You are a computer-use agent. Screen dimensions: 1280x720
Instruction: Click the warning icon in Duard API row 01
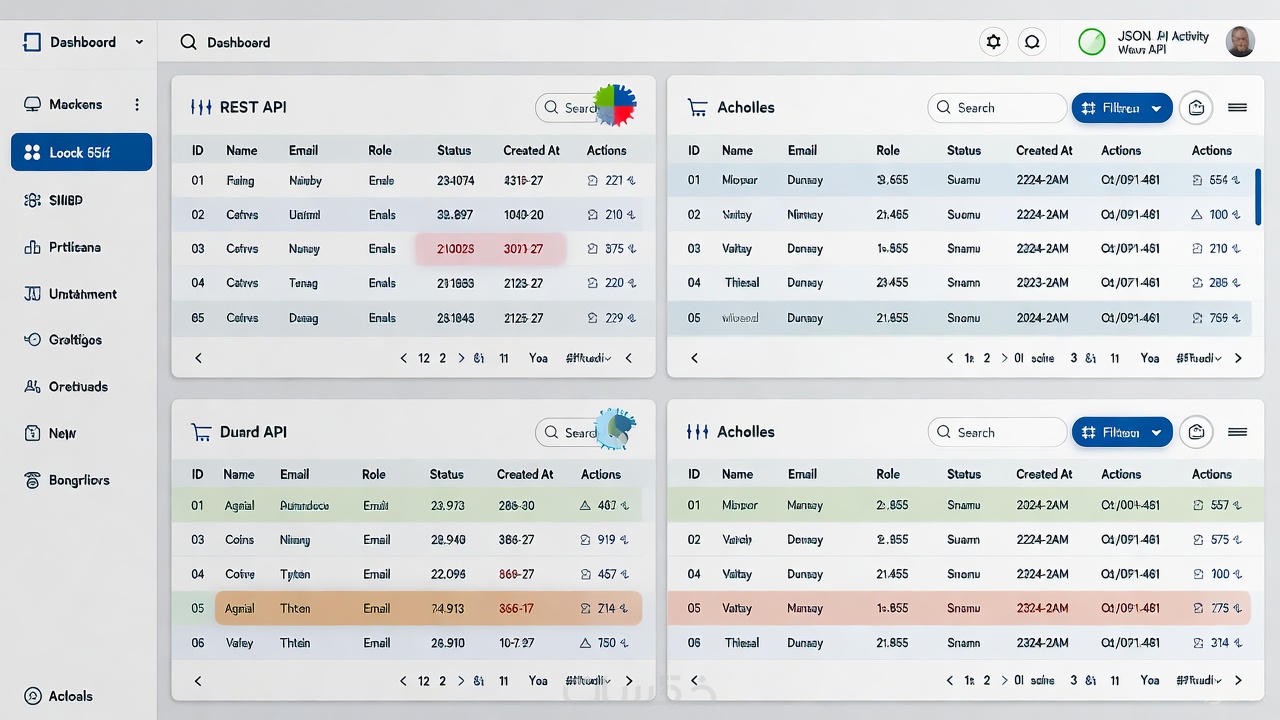coord(586,505)
